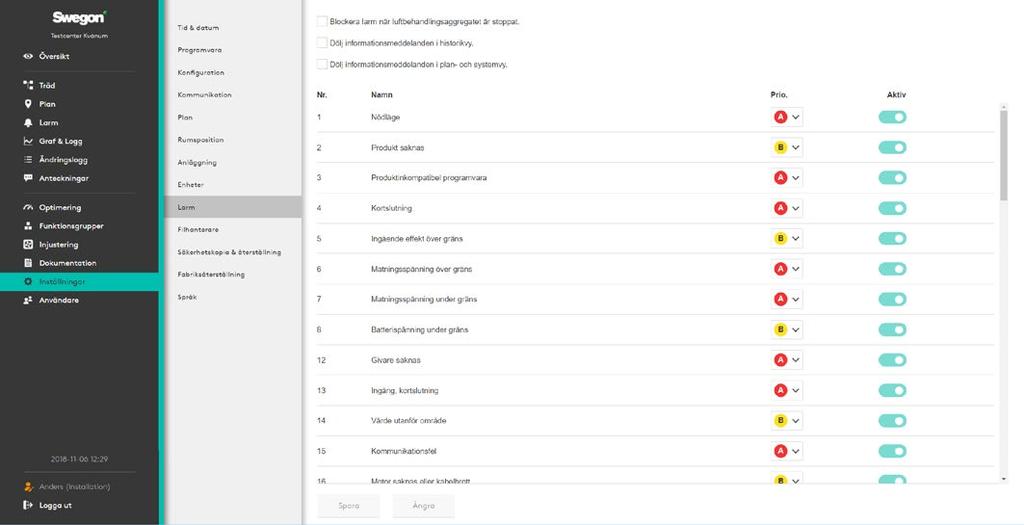Screen dimensions: 1024x525
Task: Click yellow B badge for Batterispänning under gräns
Action: click(x=780, y=330)
